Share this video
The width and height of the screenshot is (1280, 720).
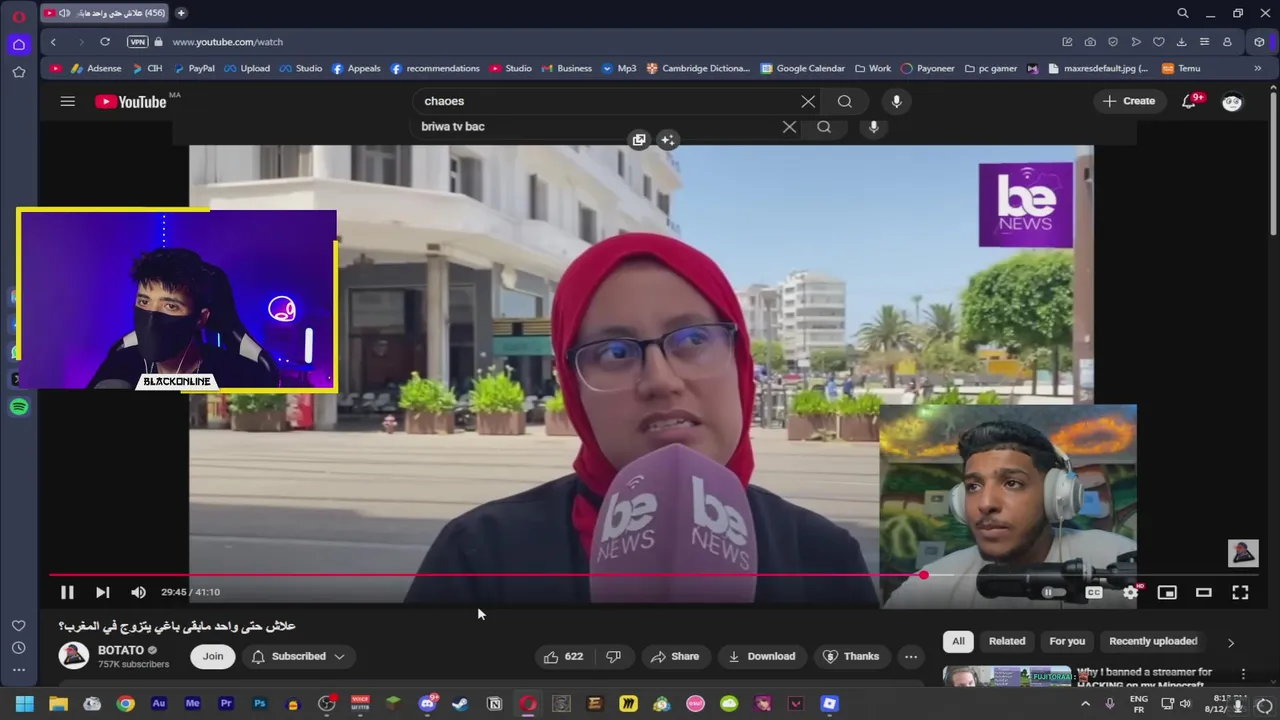(x=675, y=656)
